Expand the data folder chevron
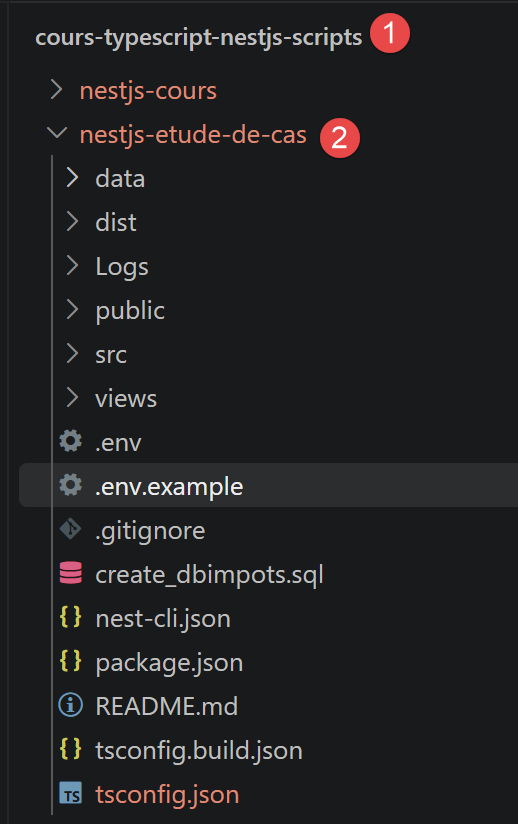The width and height of the screenshot is (518, 824). 72,178
